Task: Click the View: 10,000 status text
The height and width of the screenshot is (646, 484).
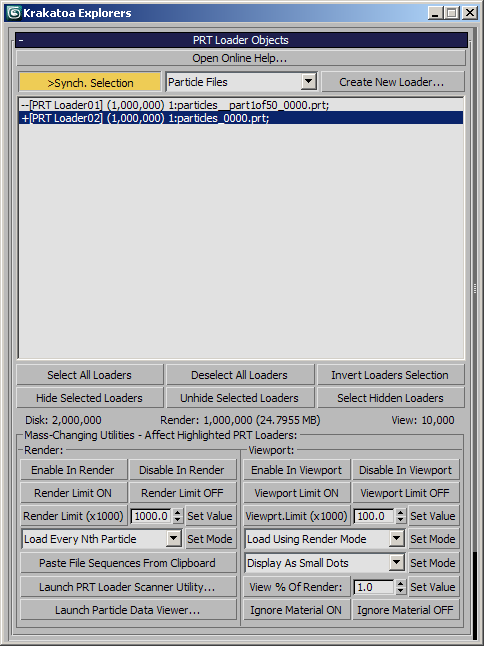Action: pyautogui.click(x=423, y=420)
